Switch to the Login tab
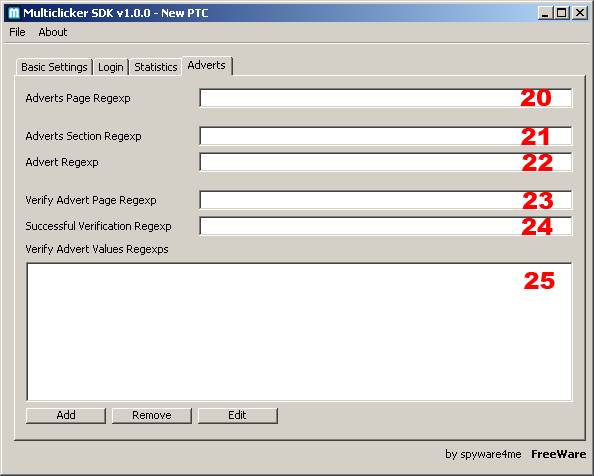Viewport: 594px width, 476px height. click(x=111, y=67)
